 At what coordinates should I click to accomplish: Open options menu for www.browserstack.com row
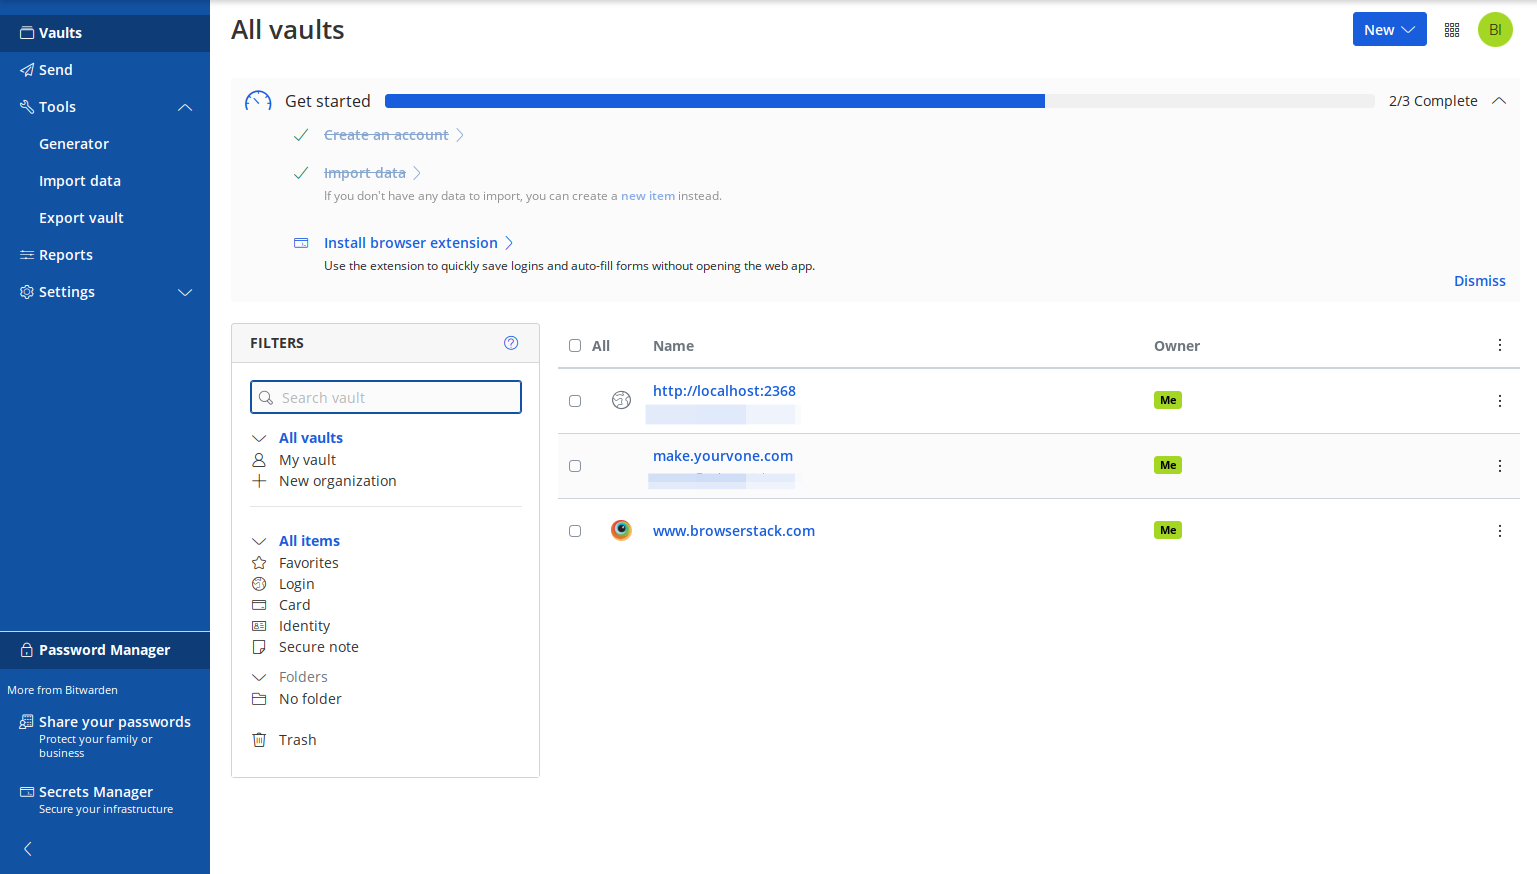click(x=1500, y=531)
